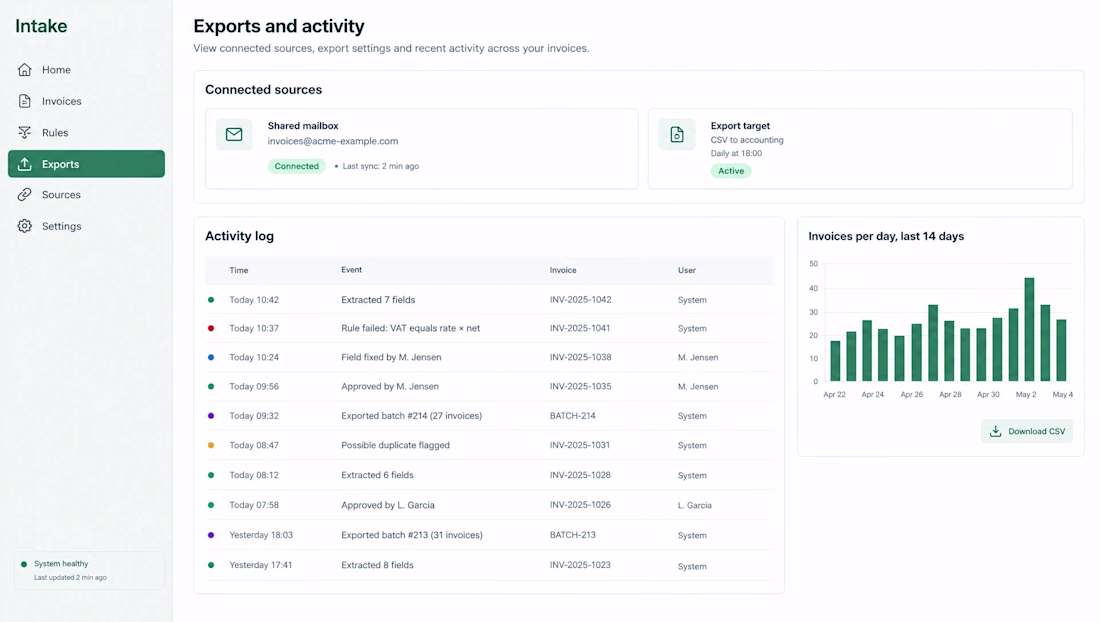Image resolution: width=1100 pixels, height=622 pixels.
Task: Click the Sources link icon
Action: pyautogui.click(x=25, y=194)
